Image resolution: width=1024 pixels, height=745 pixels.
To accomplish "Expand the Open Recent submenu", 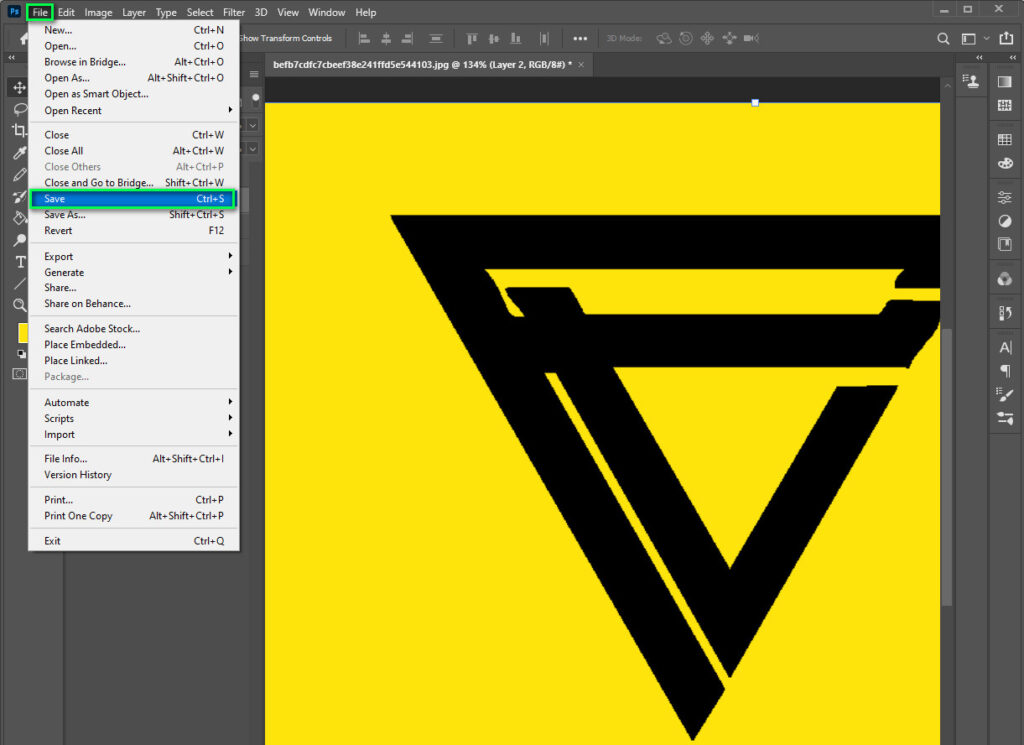I will pyautogui.click(x=130, y=110).
